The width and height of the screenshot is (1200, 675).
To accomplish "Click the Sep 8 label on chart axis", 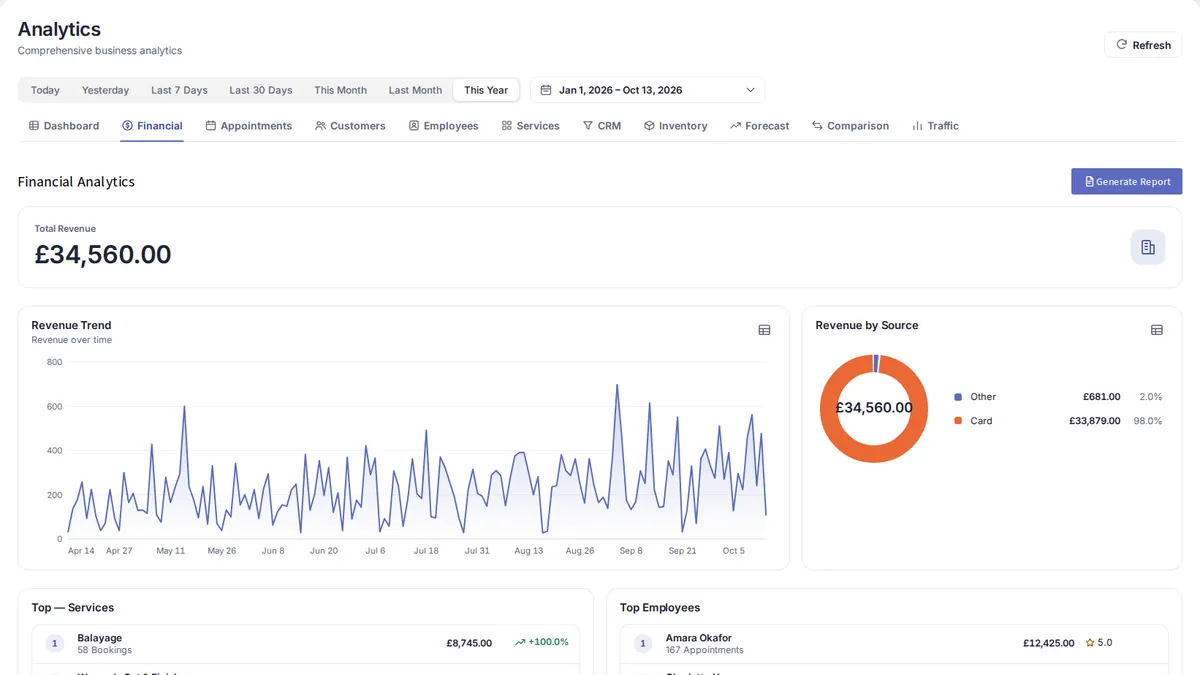I will pos(631,551).
